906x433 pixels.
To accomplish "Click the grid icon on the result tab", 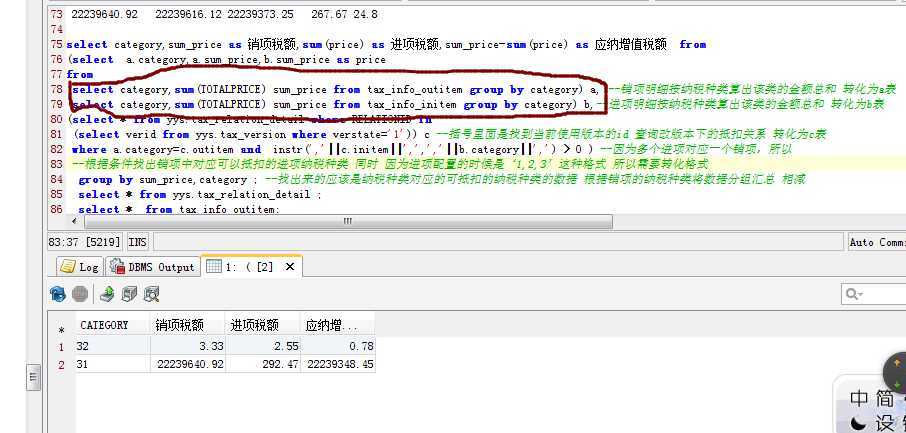I will [214, 266].
